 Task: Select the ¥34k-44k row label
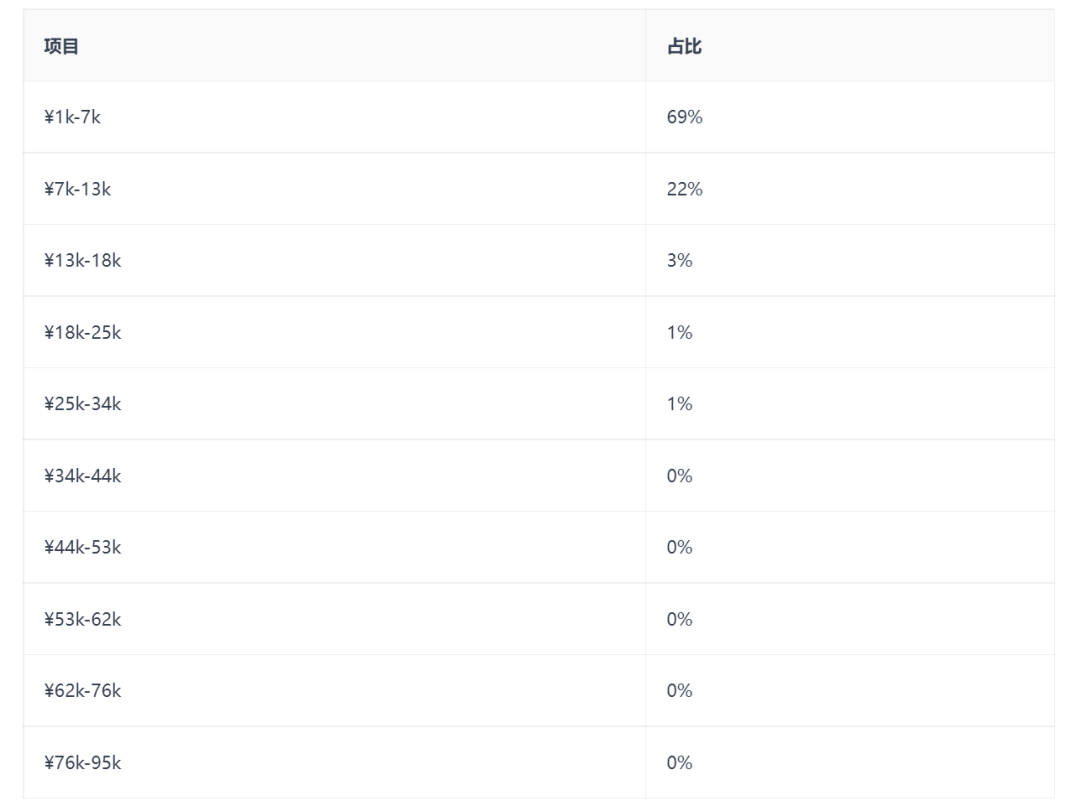point(82,476)
